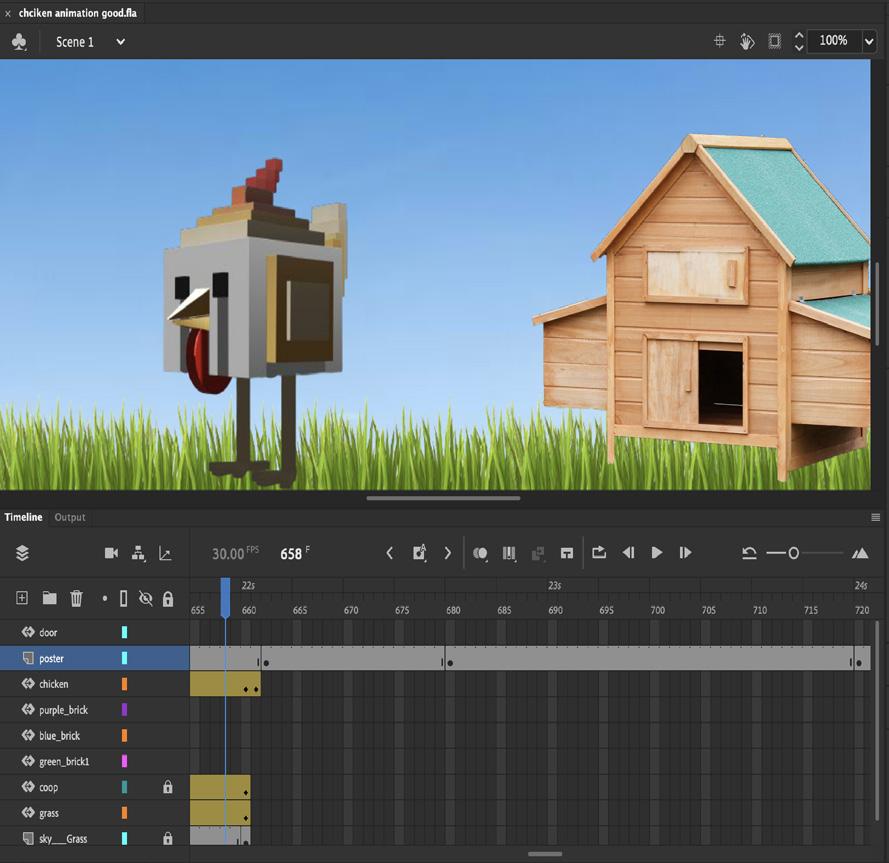Click the Center Stage icon
Image resolution: width=889 pixels, height=863 pixels.
tap(719, 41)
